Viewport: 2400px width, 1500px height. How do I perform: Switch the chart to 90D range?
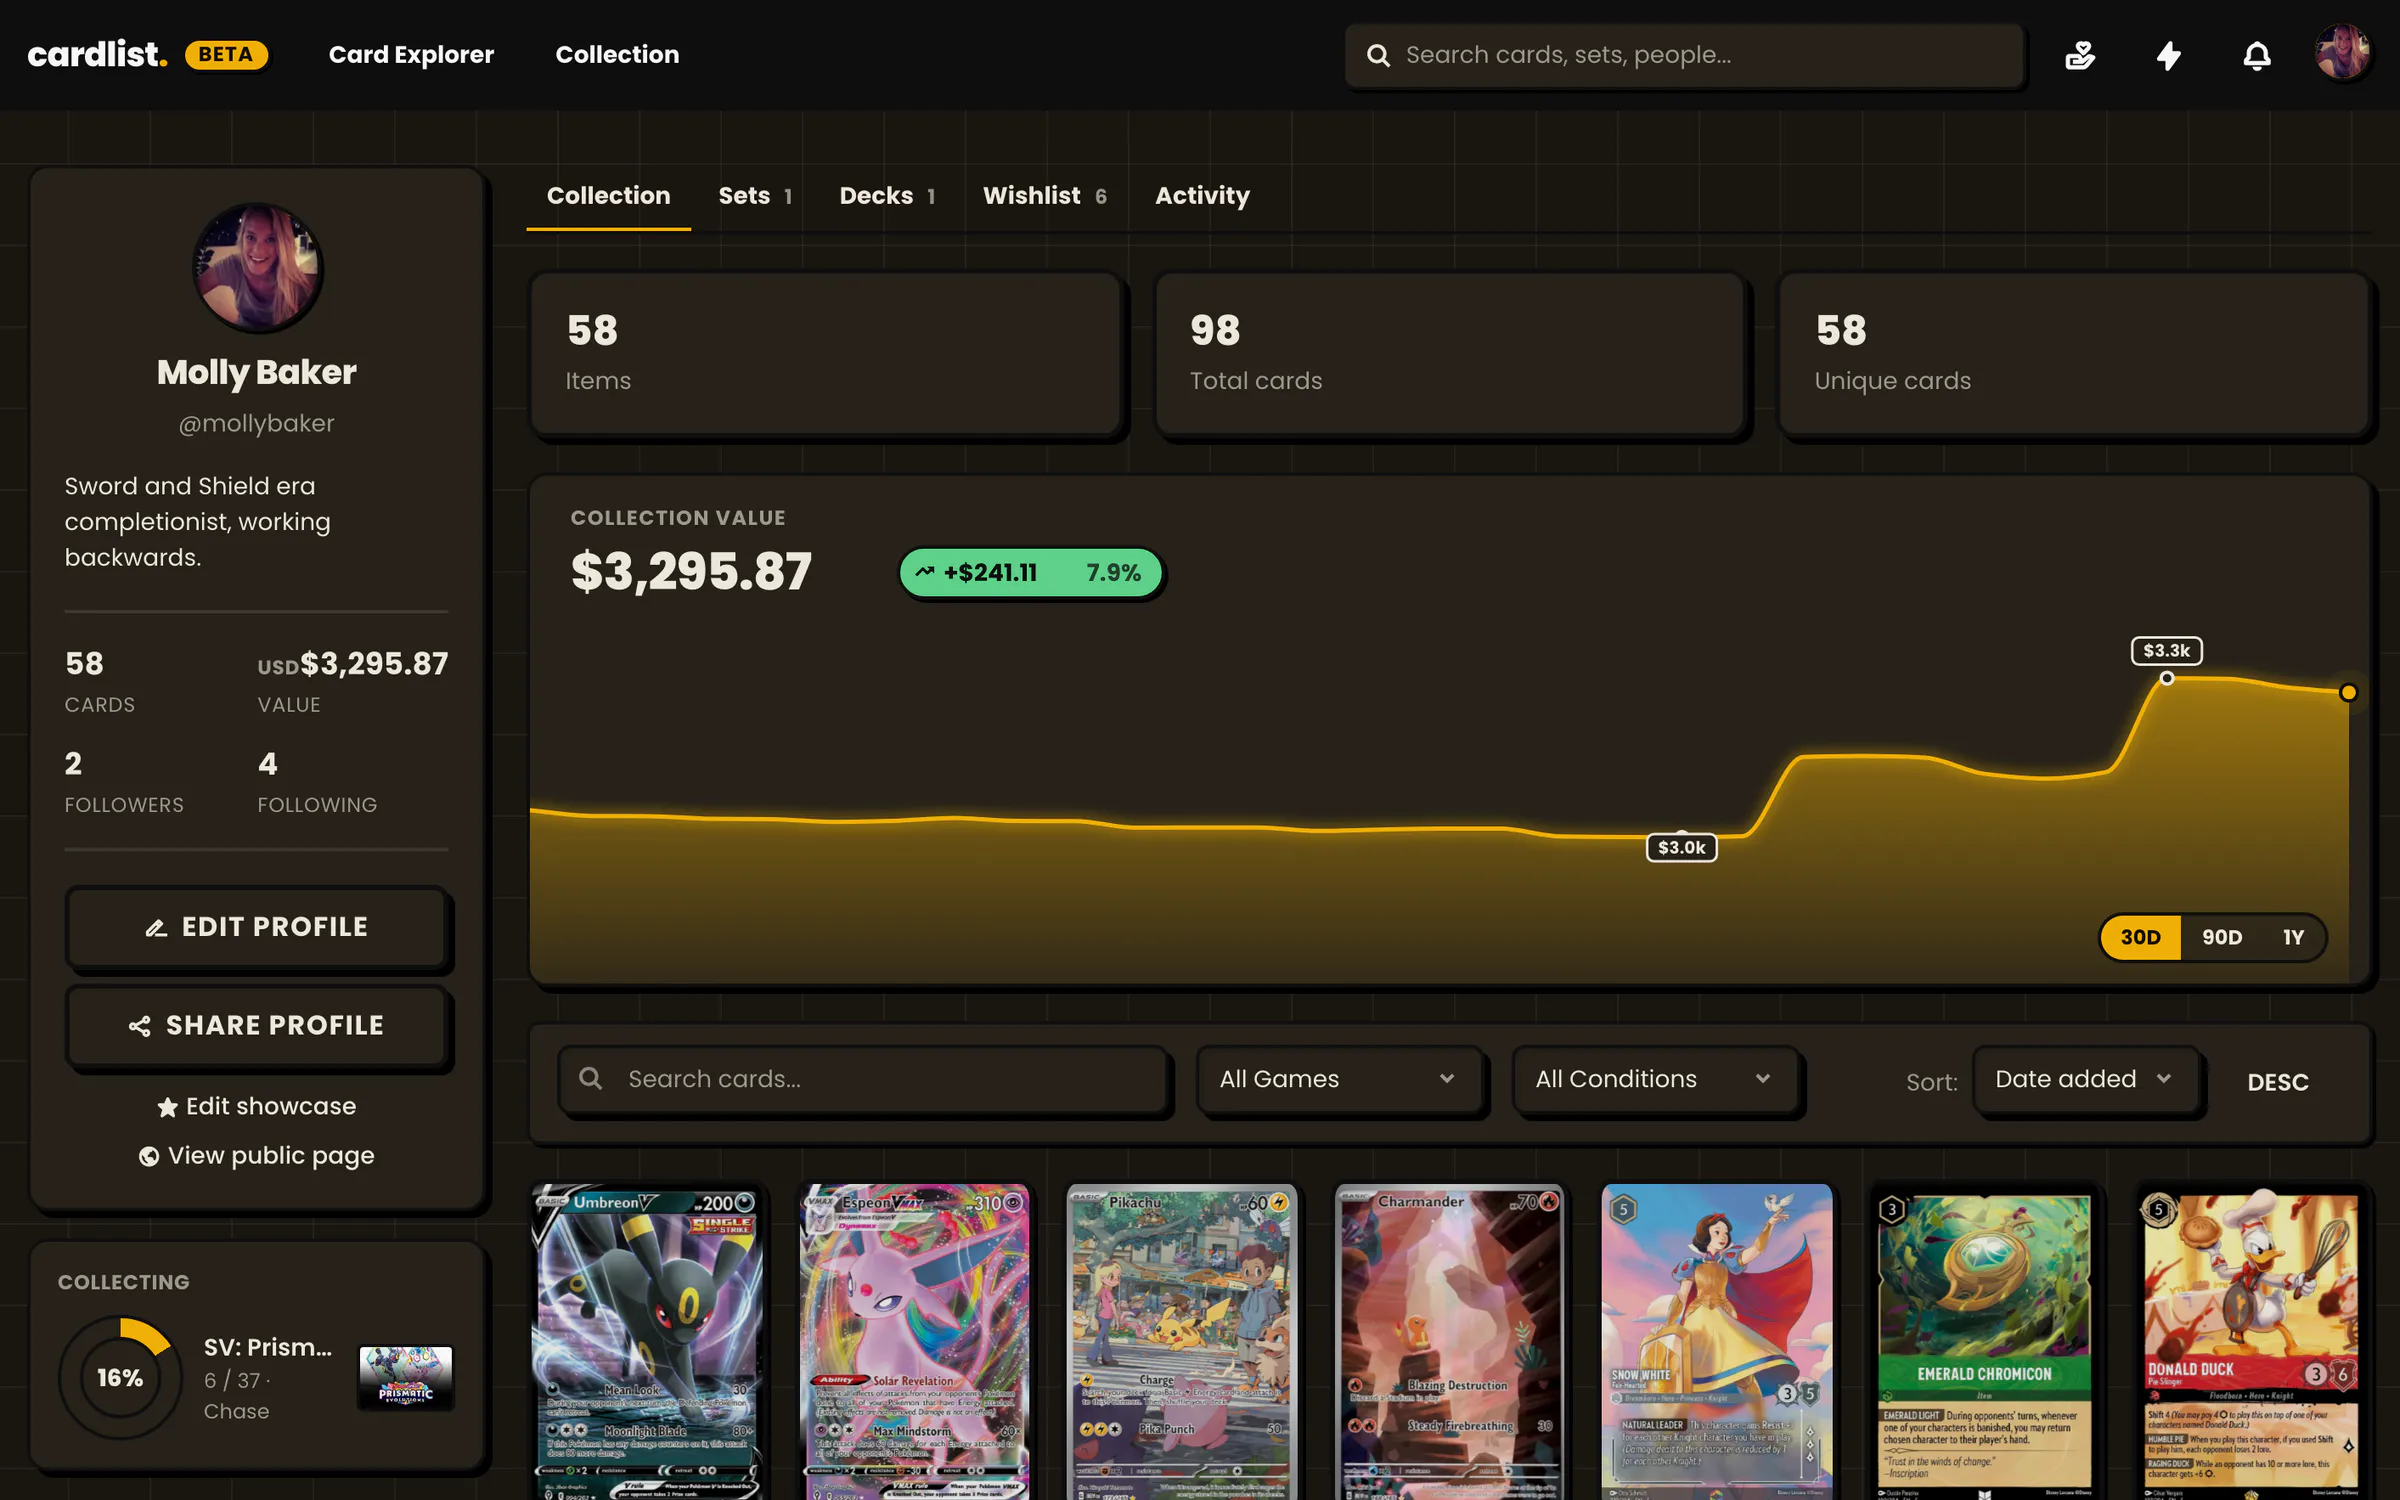2222,937
